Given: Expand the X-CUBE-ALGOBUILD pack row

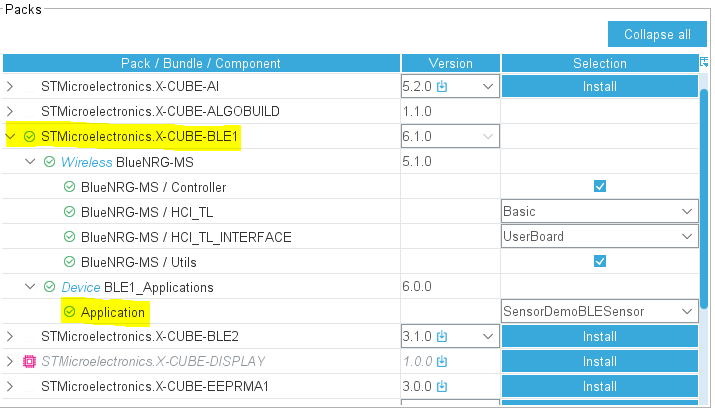Looking at the screenshot, I should pos(10,111).
